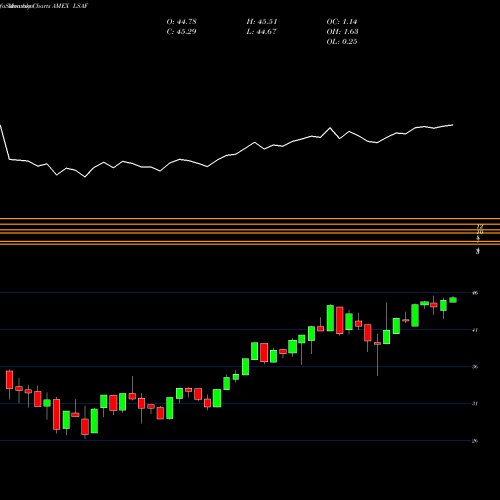The image size is (500, 500).
Task: Click the OH: 1.63 reading
Action: 342,32
